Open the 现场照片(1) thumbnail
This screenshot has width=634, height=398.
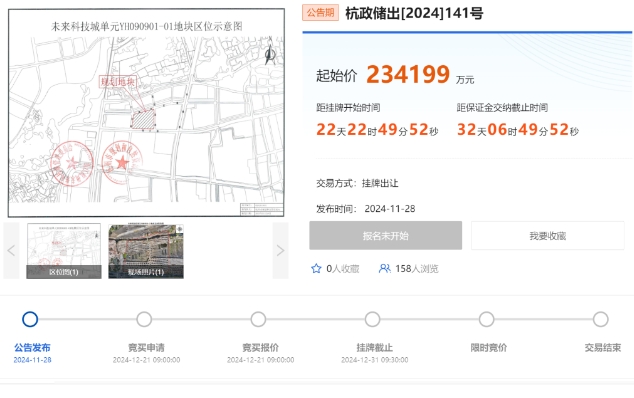pyautogui.click(x=146, y=251)
